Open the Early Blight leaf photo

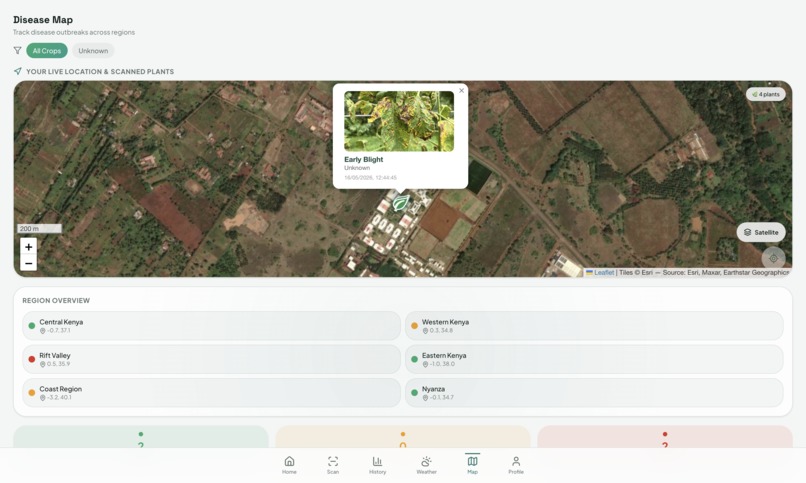click(x=399, y=121)
